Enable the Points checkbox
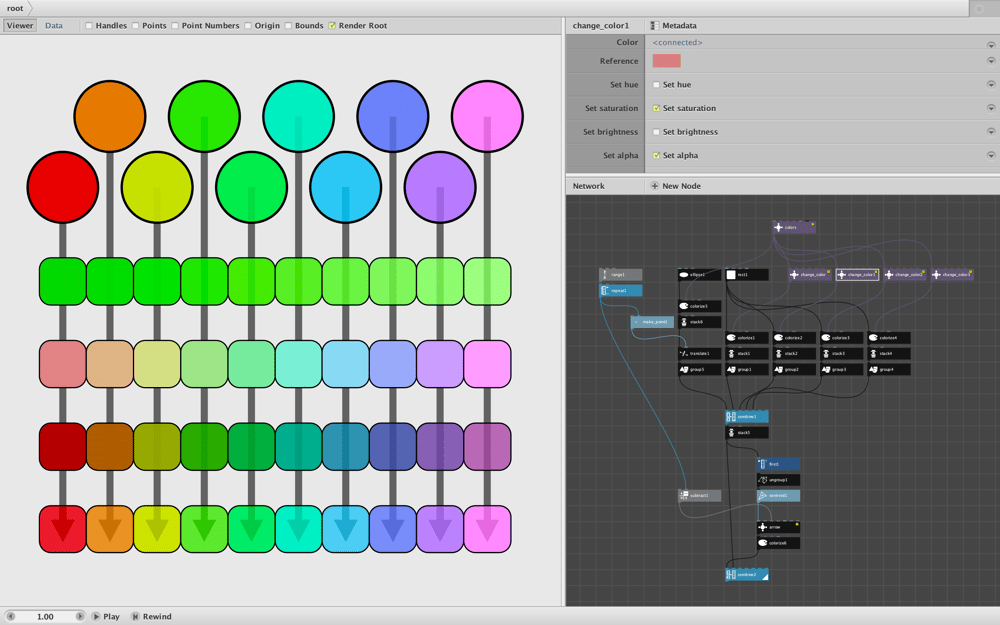The image size is (1000, 625). coord(136,26)
